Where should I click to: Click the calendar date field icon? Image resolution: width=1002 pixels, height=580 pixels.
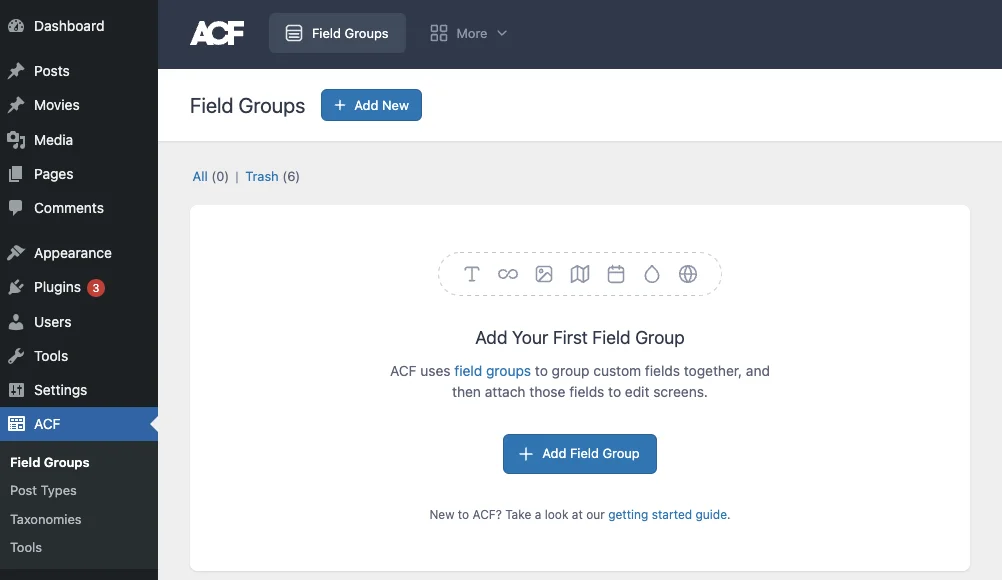tap(616, 274)
